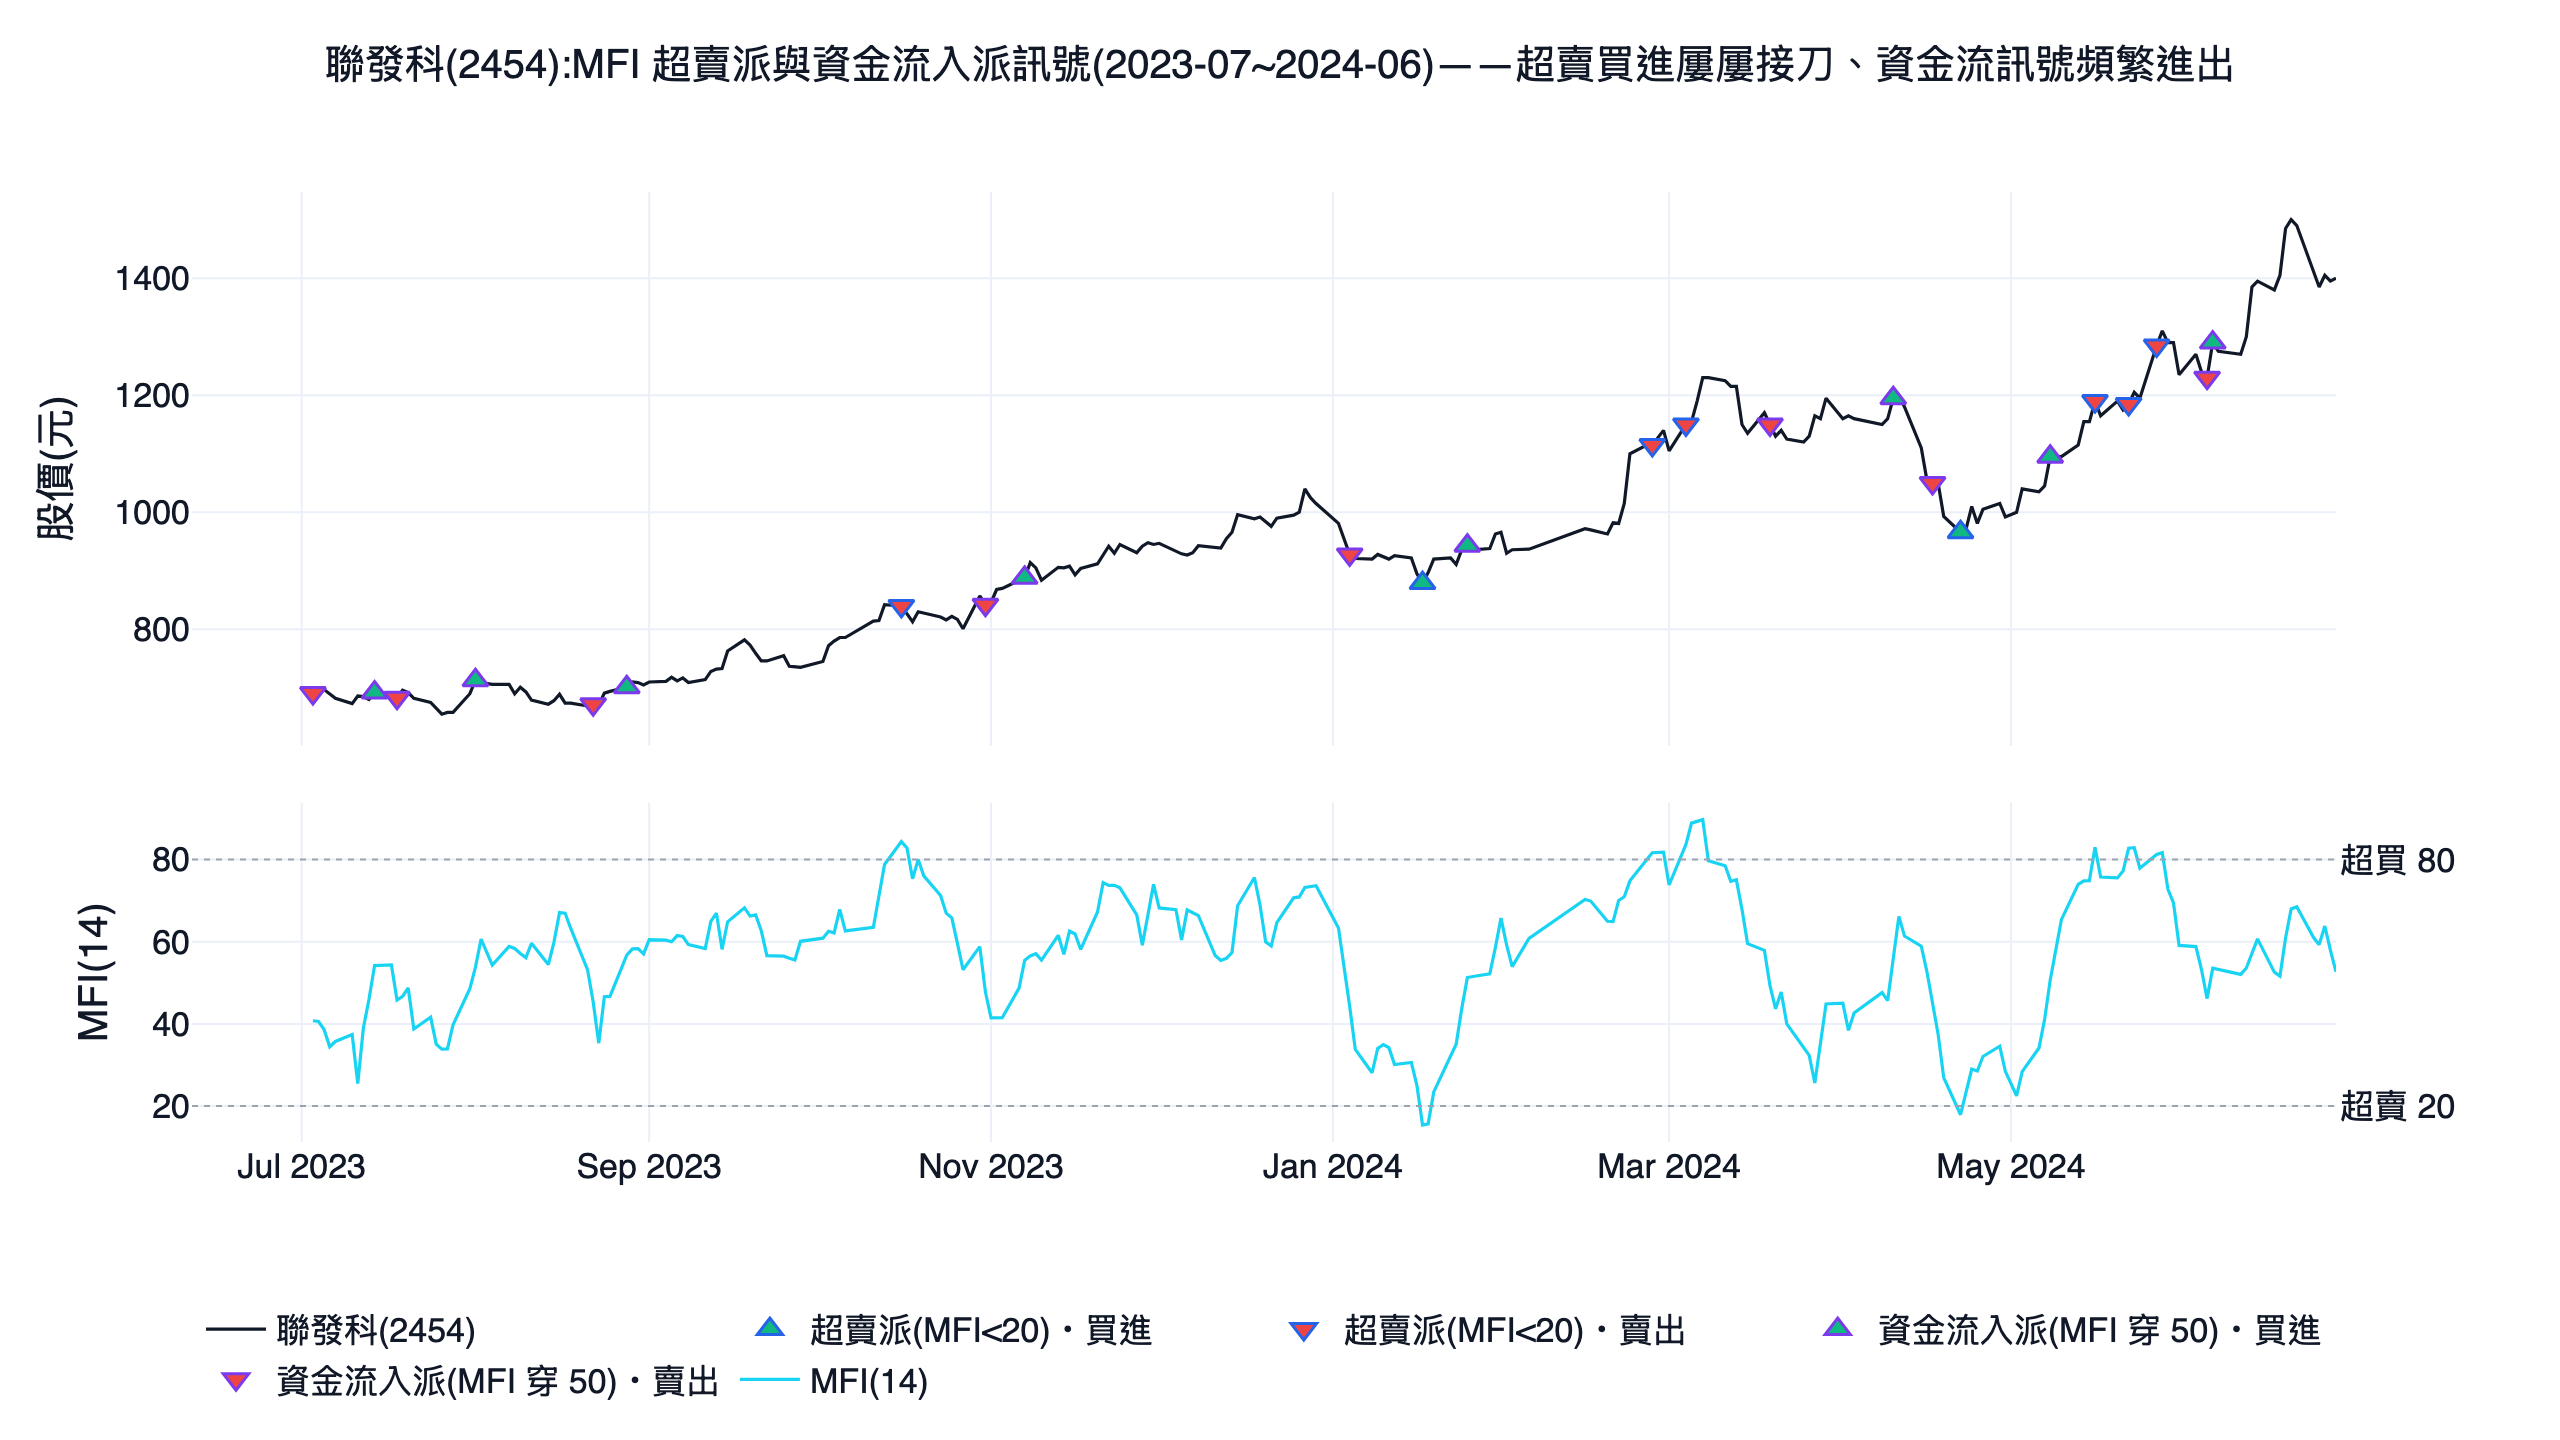The width and height of the screenshot is (2560, 1440).
Task: Toggle the 聯發科(2454) price line legend entry
Action: click(x=340, y=1330)
